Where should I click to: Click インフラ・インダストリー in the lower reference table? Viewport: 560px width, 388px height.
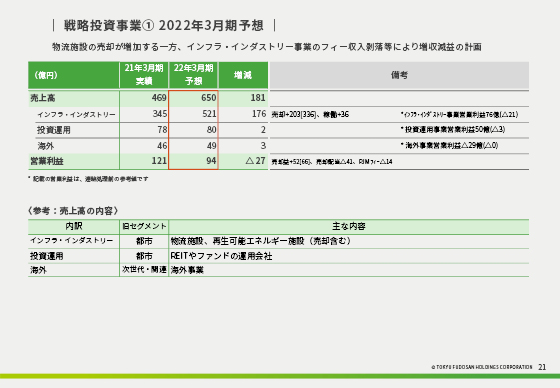(x=71, y=241)
